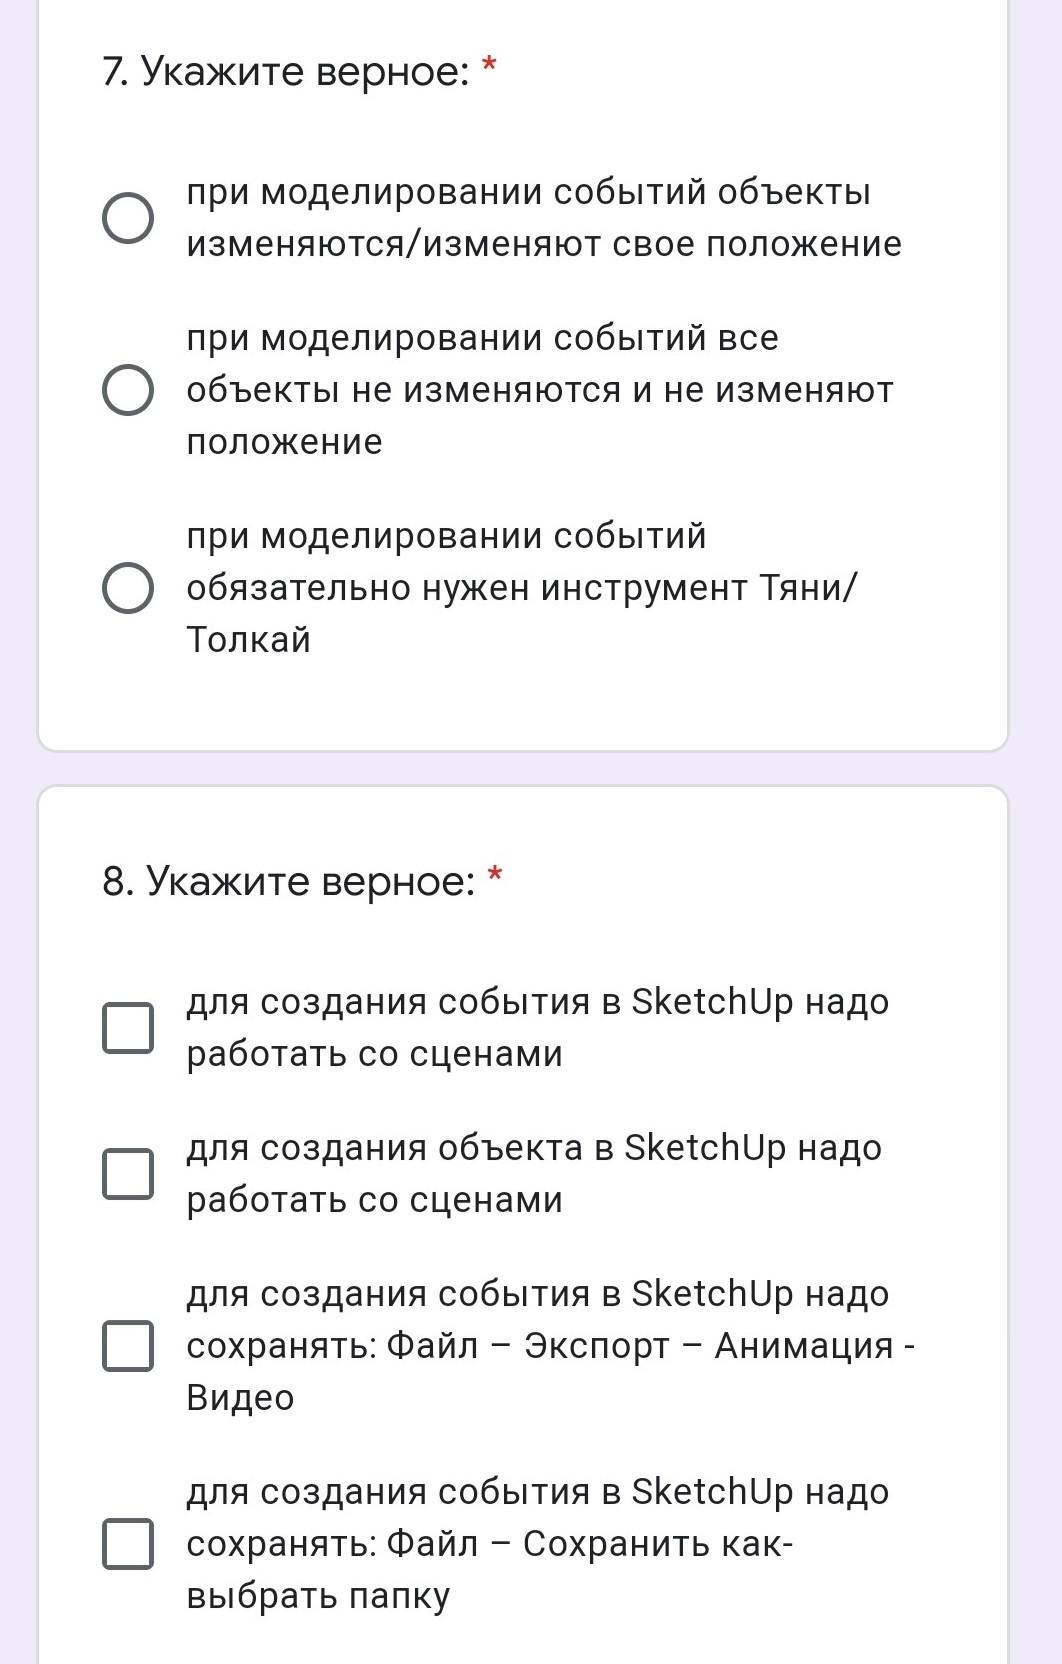Image resolution: width=1062 pixels, height=1664 pixels.
Task: Click the text 'выбрать папку' in last option
Action: coord(318,1597)
